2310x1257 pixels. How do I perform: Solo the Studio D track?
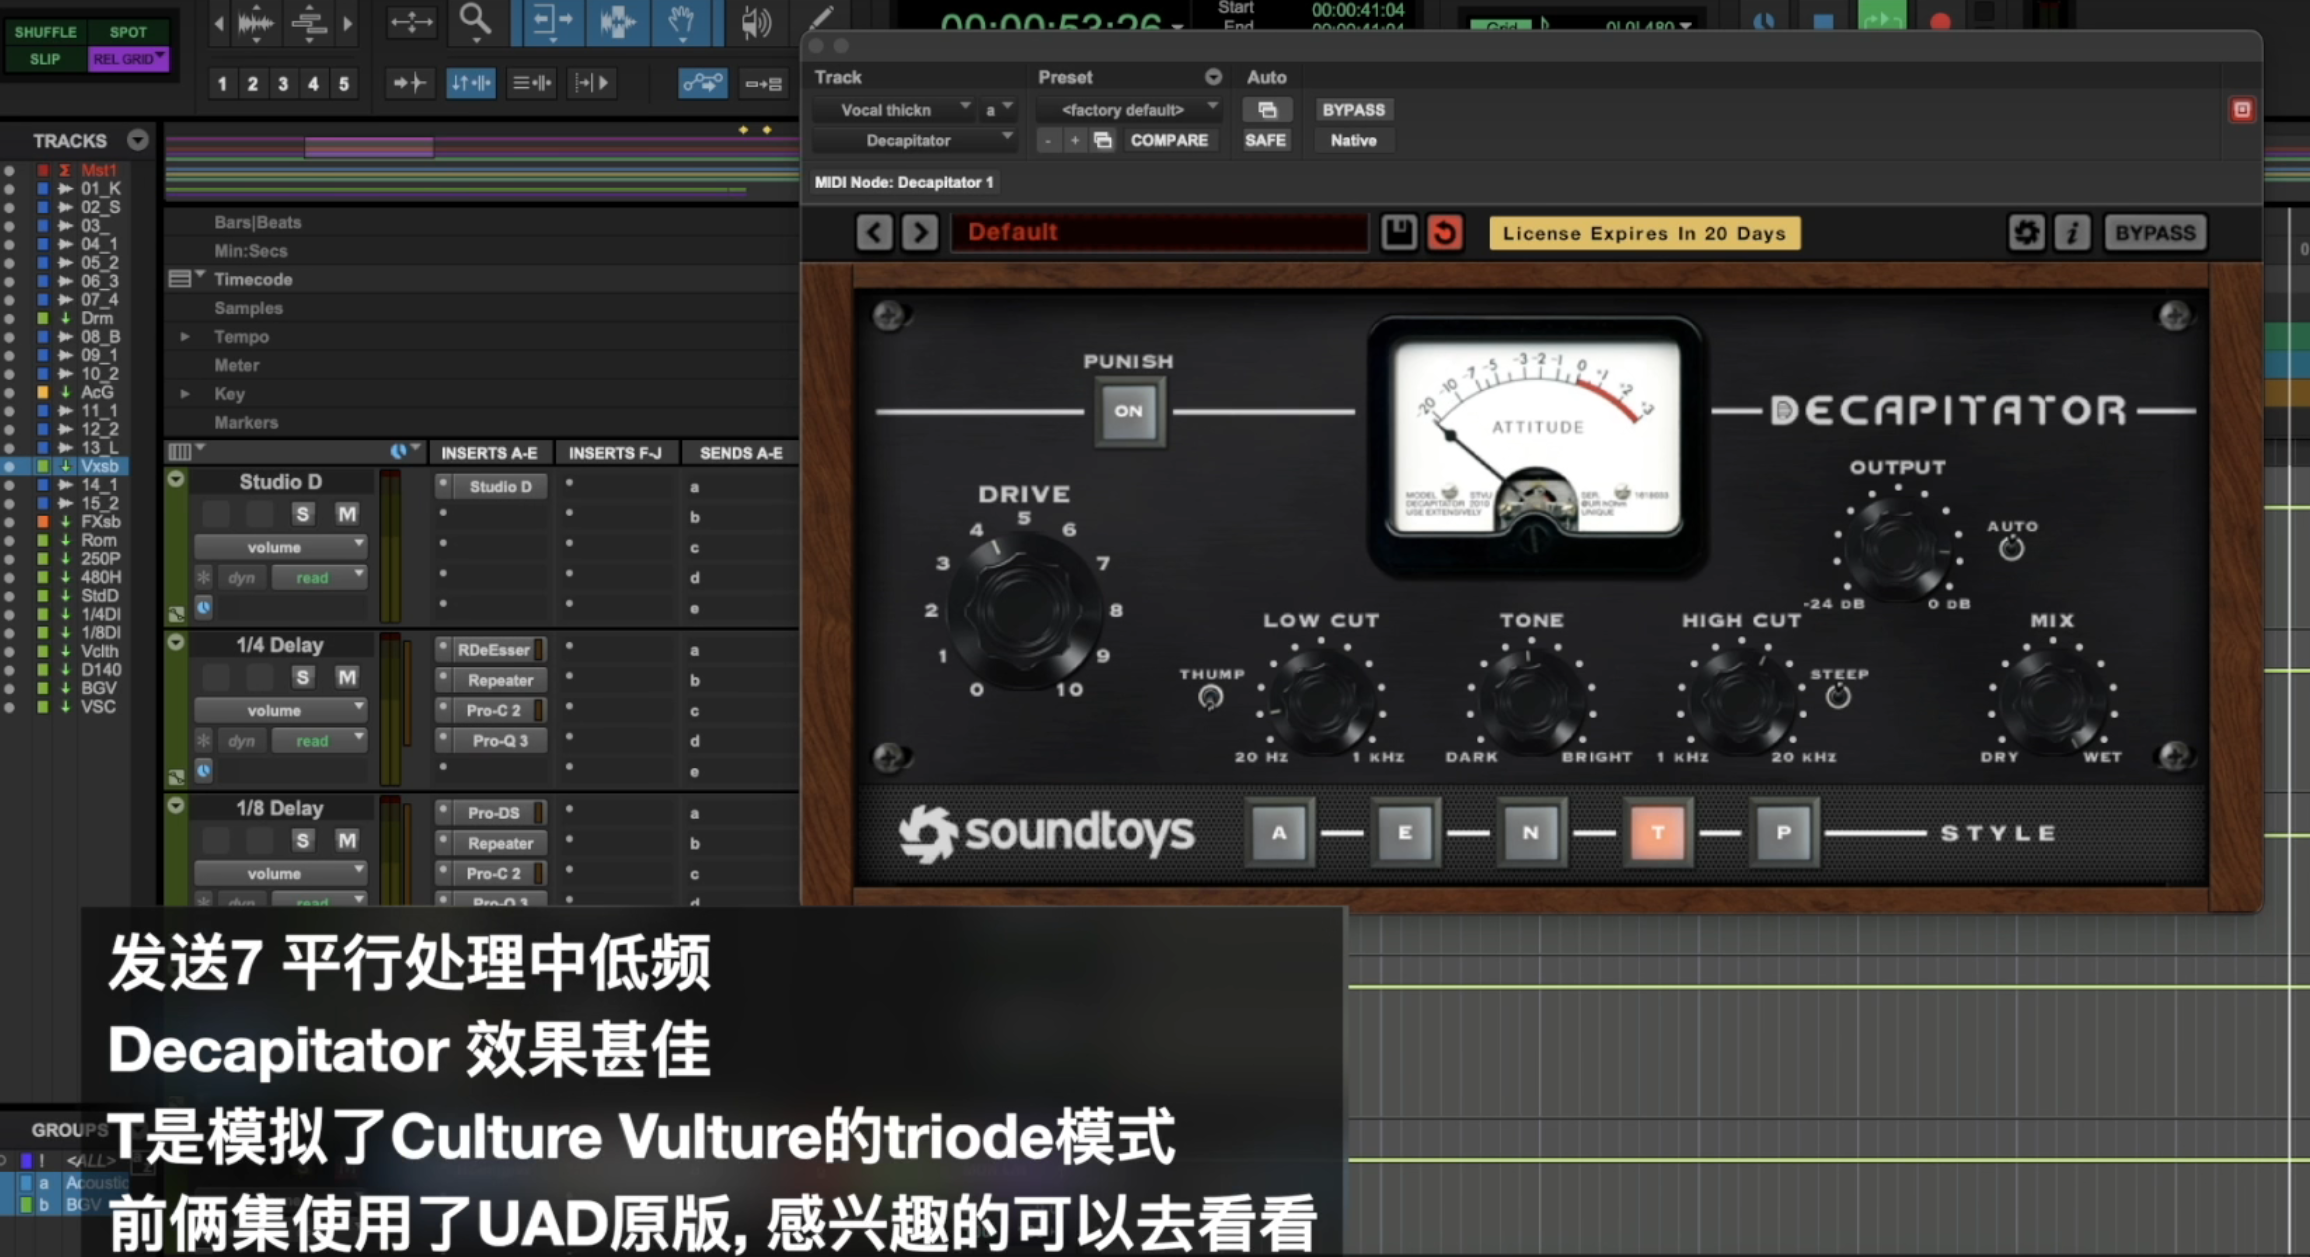coord(302,514)
